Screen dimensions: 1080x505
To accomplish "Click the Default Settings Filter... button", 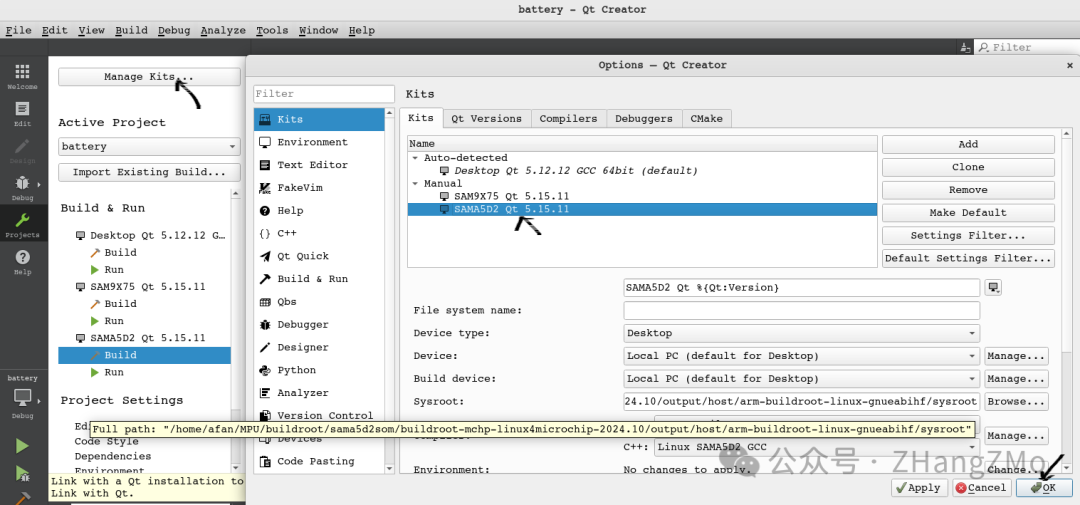I will click(x=968, y=258).
